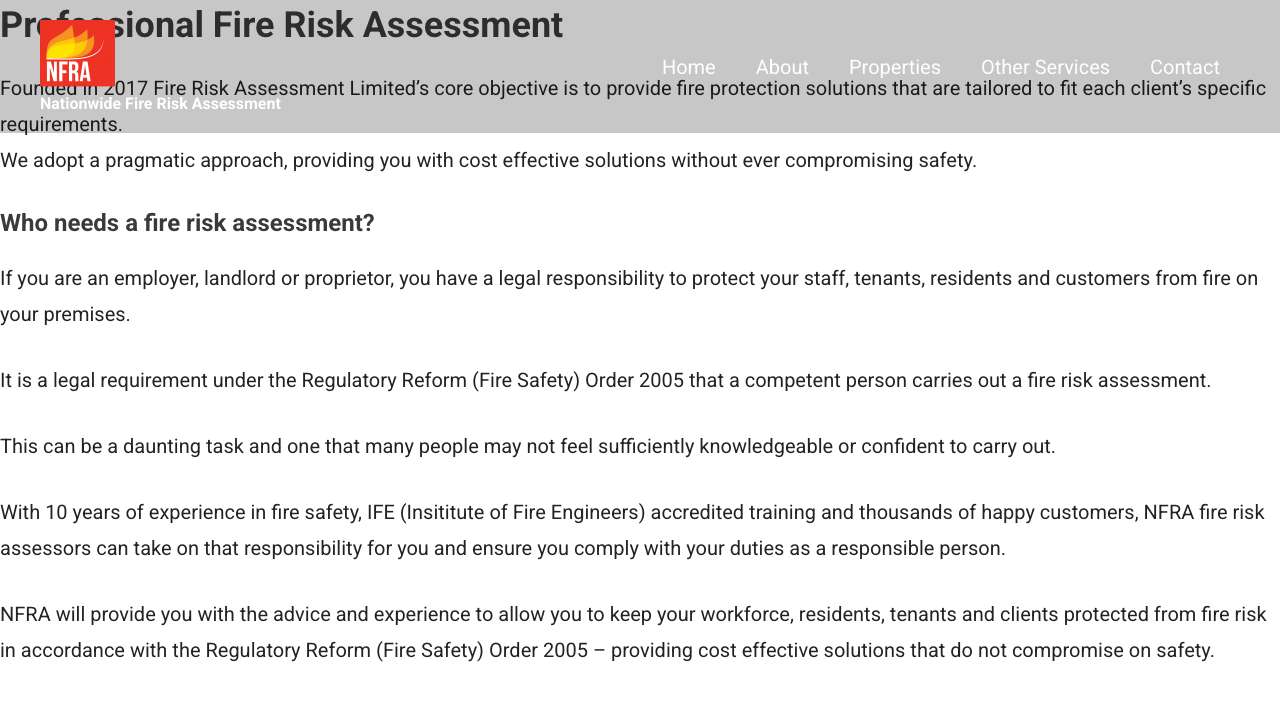1280x720 pixels.
Task: Click the 'Who needs a fire risk assessment?' heading
Action: [x=187, y=223]
